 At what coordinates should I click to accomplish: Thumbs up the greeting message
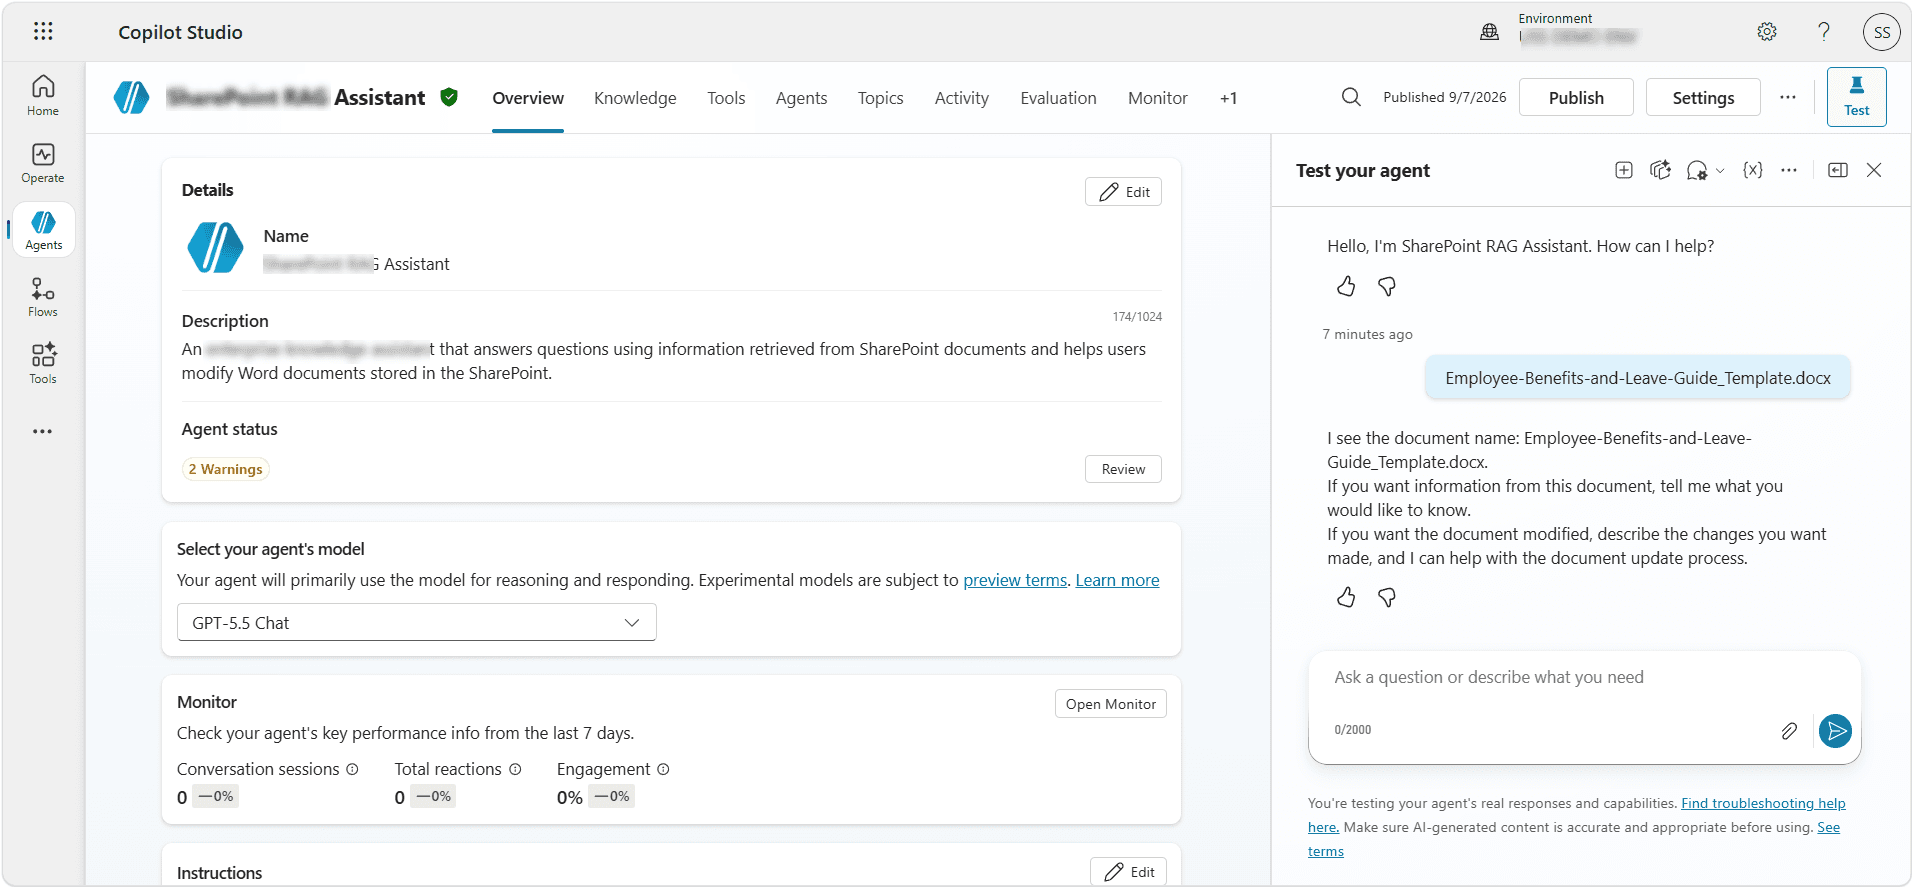pyautogui.click(x=1346, y=287)
